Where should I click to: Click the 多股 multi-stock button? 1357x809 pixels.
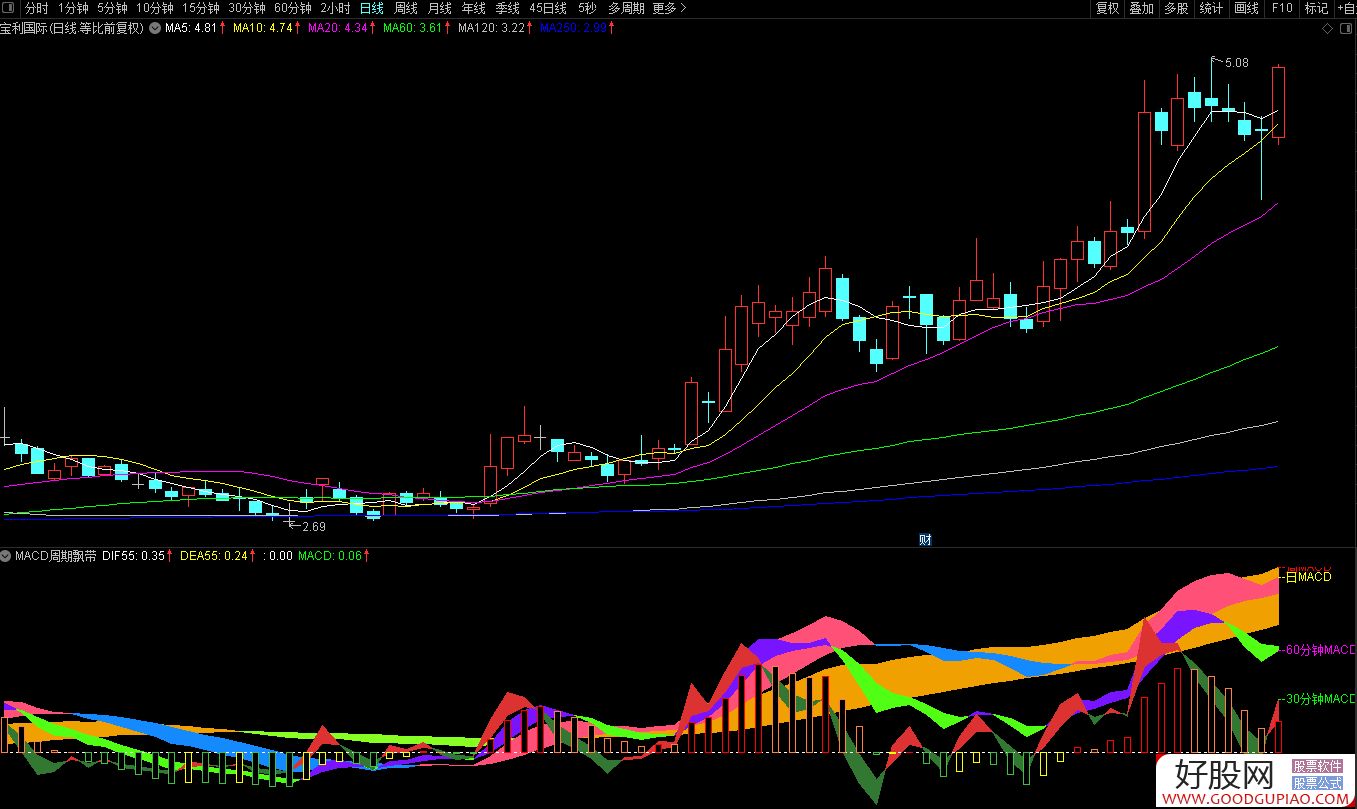[x=1176, y=8]
